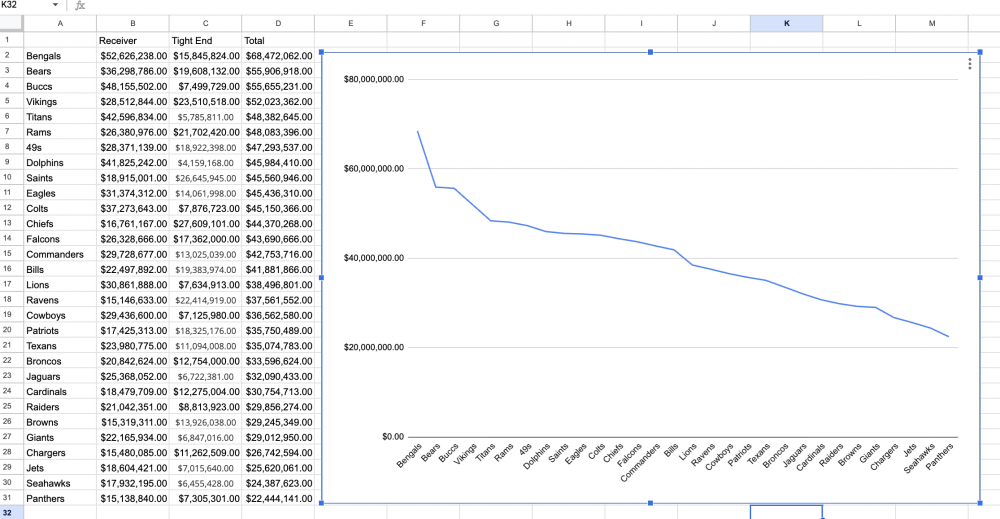Click the chart's left-middle resize handle

[321, 277]
